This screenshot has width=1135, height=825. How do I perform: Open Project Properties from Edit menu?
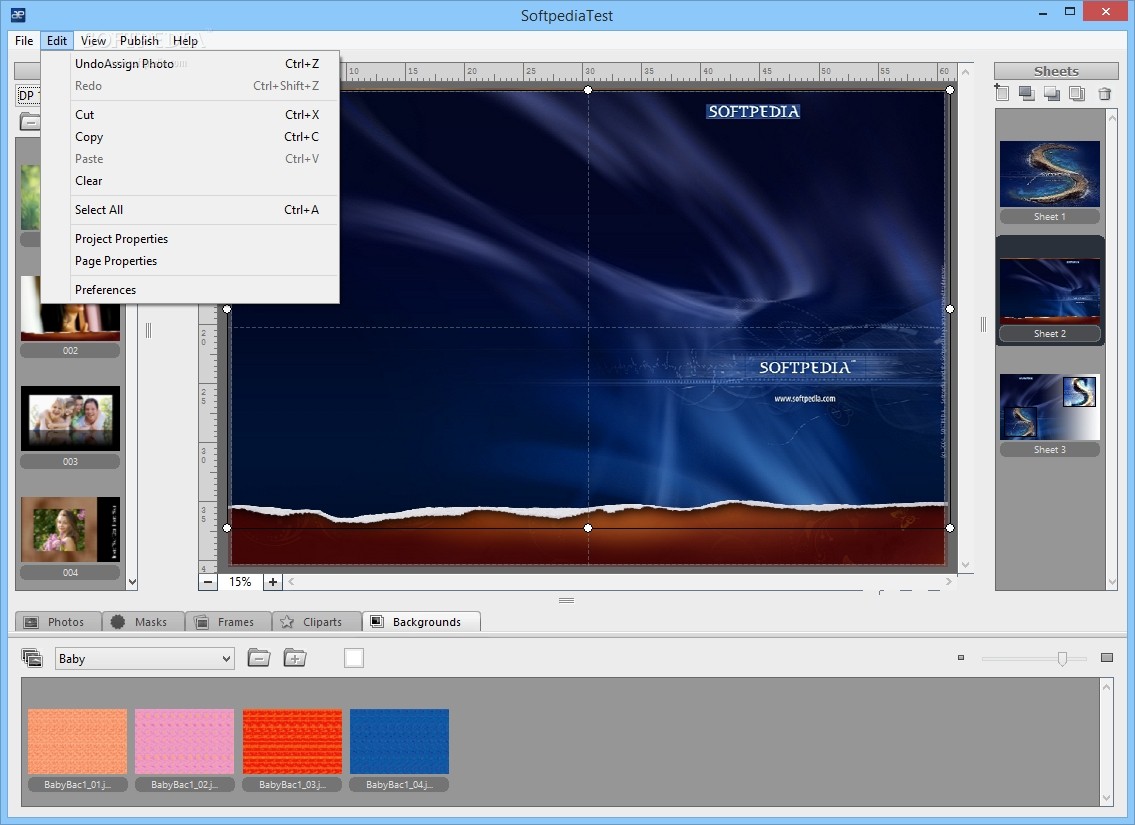point(190,239)
